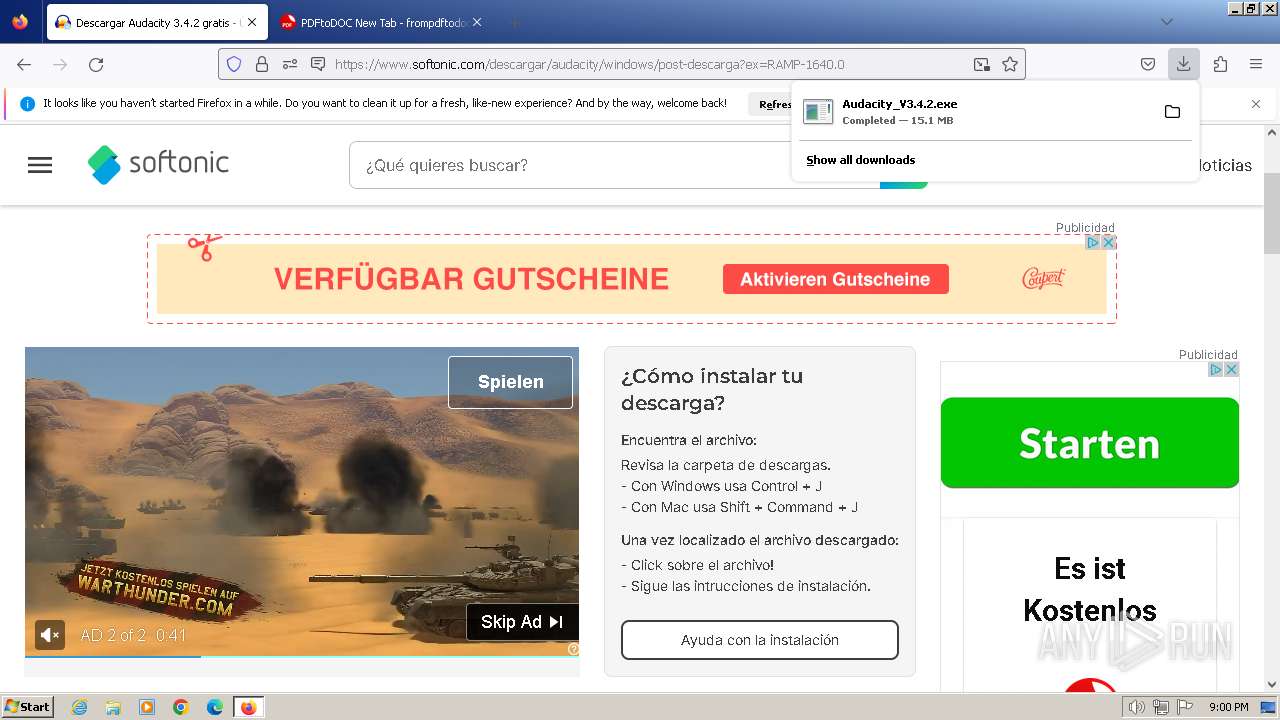Click Skip Ad on video

522,622
